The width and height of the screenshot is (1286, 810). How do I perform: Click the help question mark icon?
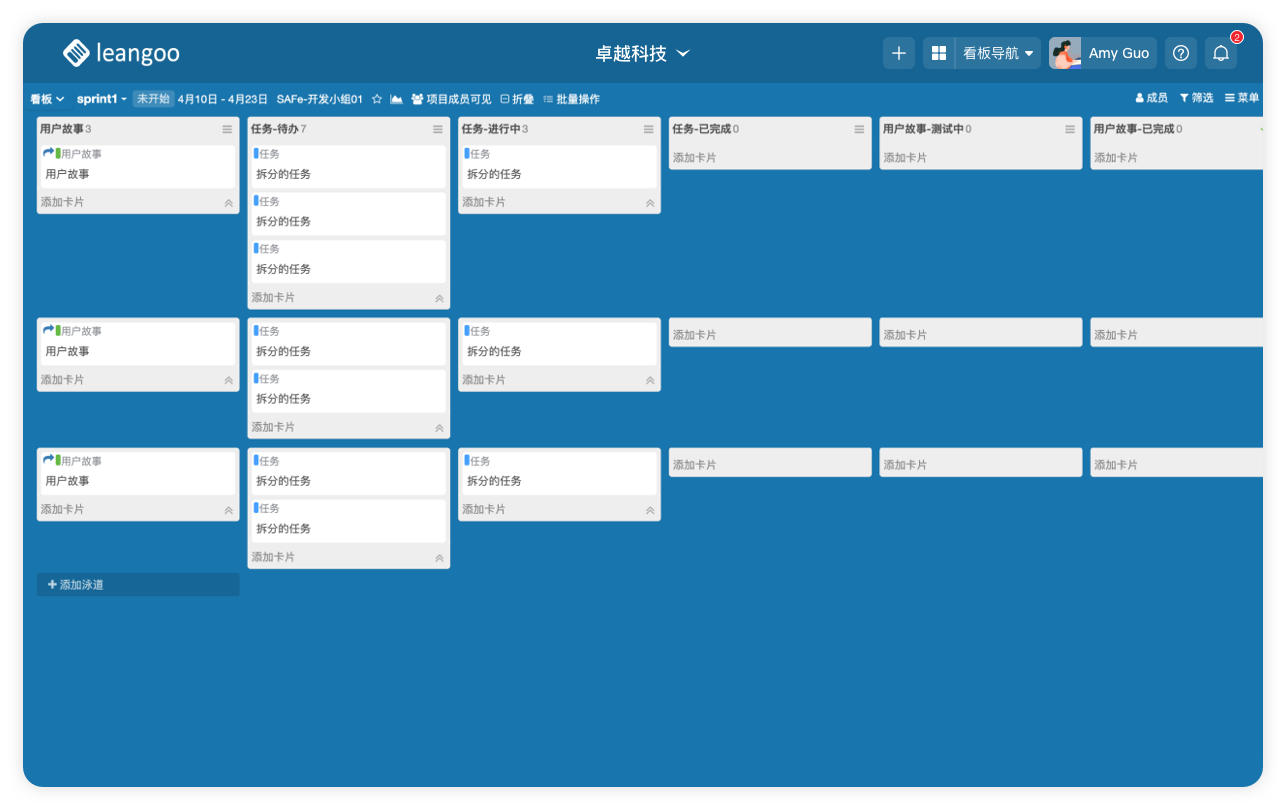coord(1180,53)
